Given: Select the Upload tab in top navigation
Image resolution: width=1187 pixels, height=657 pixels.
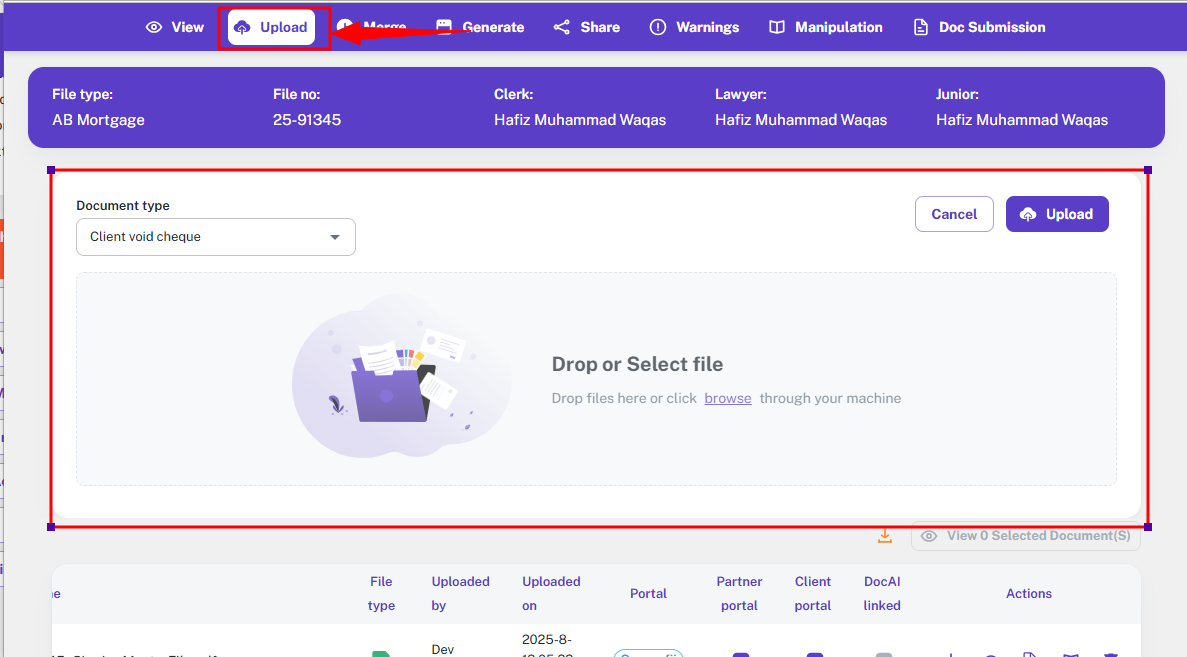Looking at the screenshot, I should pyautogui.click(x=272, y=27).
